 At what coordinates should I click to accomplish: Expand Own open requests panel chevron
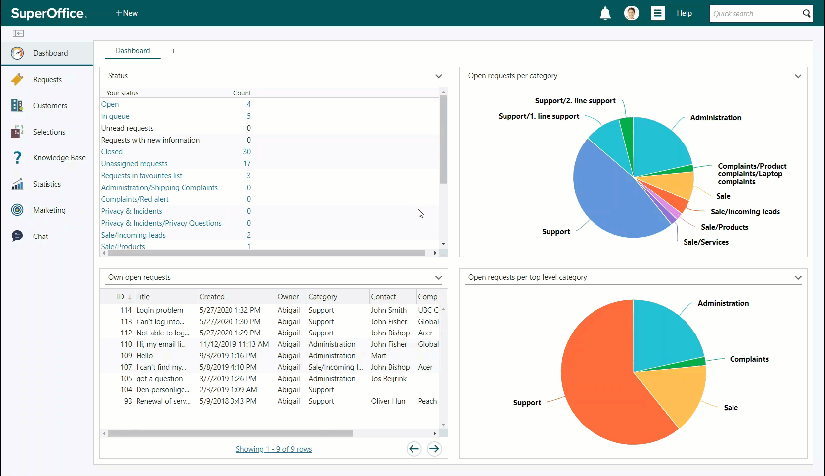coord(439,278)
